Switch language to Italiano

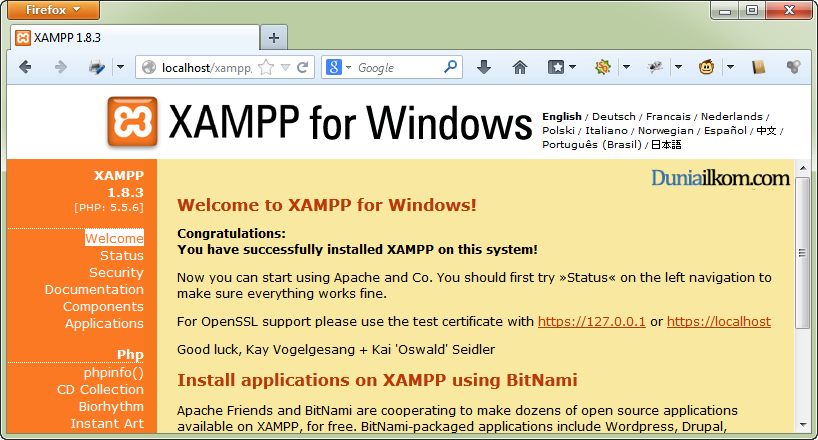tap(606, 130)
